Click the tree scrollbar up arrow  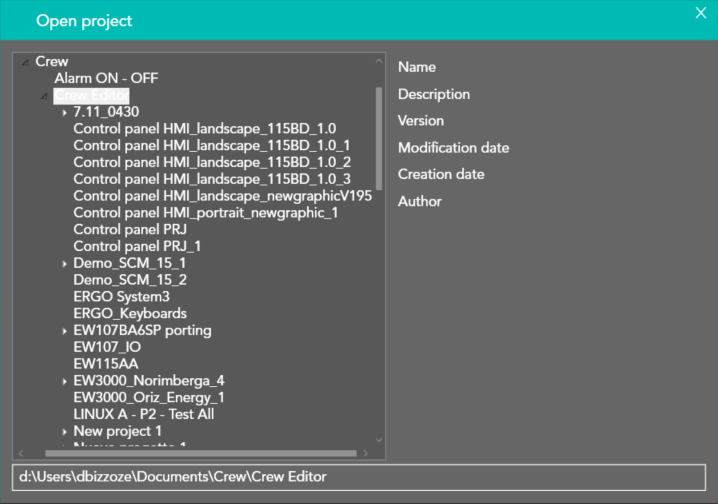(x=379, y=61)
